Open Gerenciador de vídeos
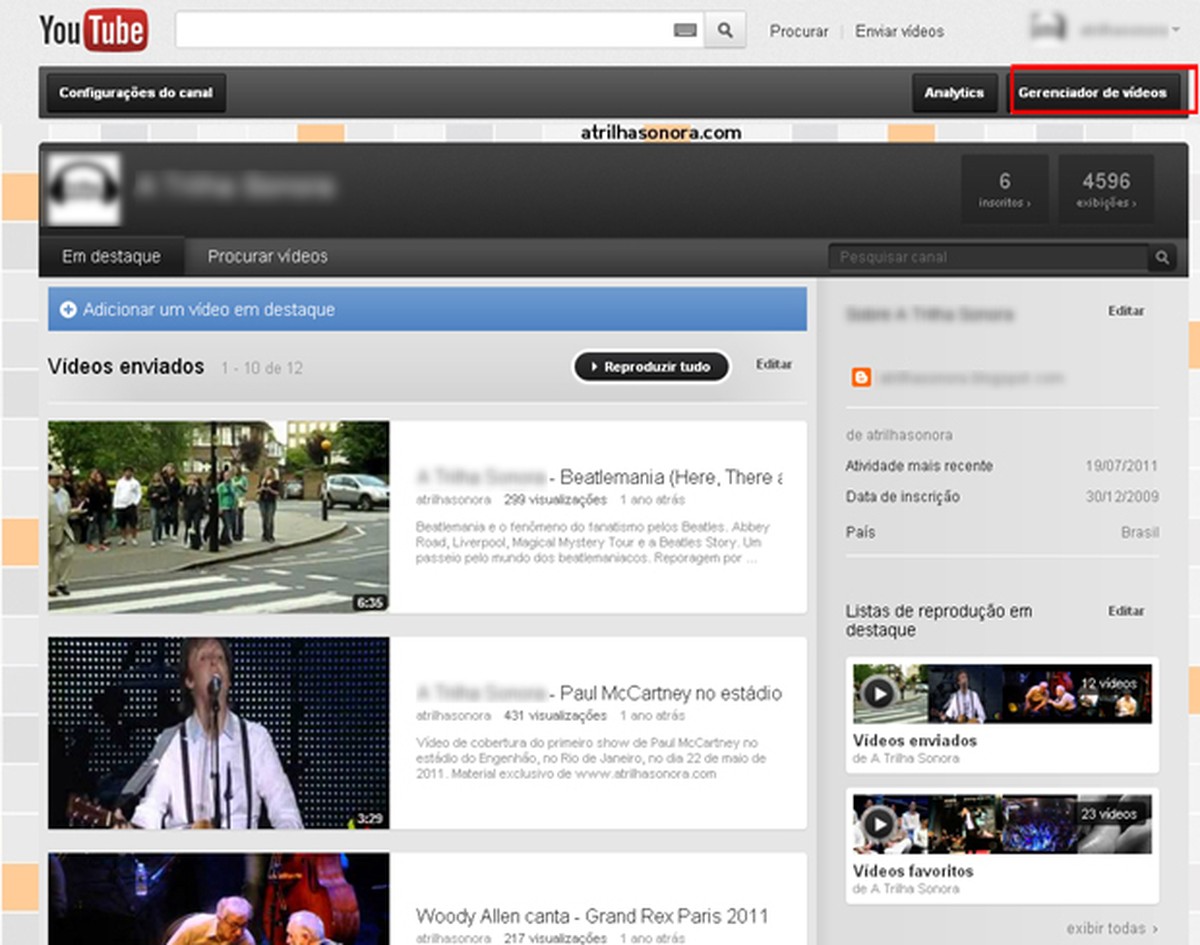Viewport: 1200px width, 945px height. coord(1092,93)
